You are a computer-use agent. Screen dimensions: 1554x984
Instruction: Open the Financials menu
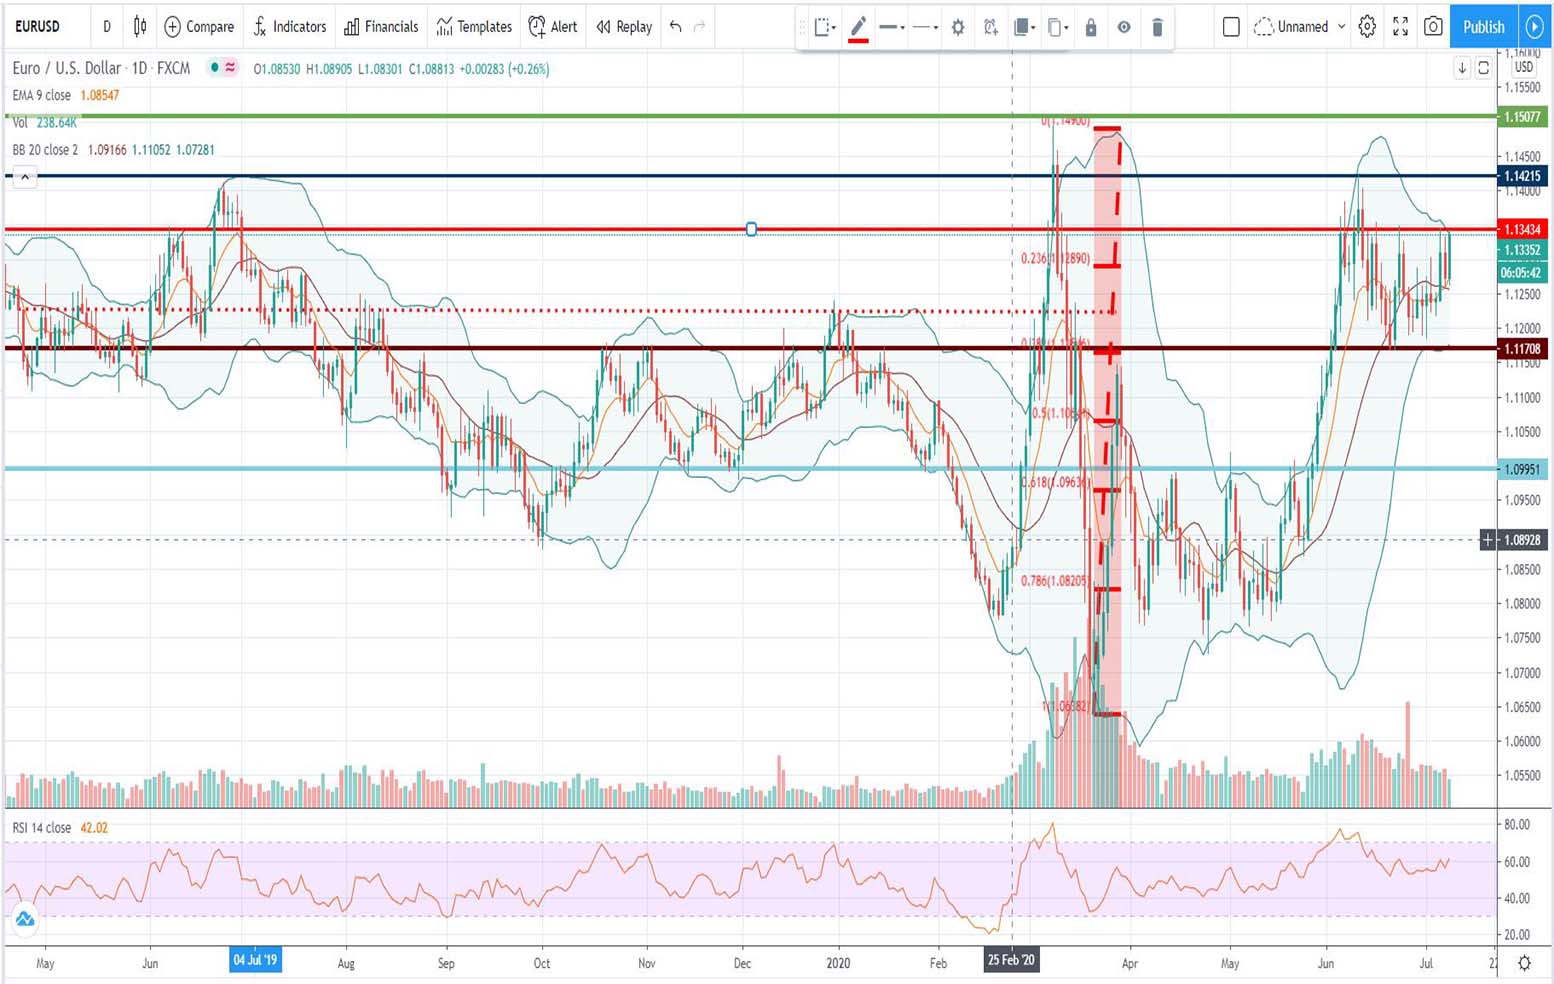pos(381,27)
